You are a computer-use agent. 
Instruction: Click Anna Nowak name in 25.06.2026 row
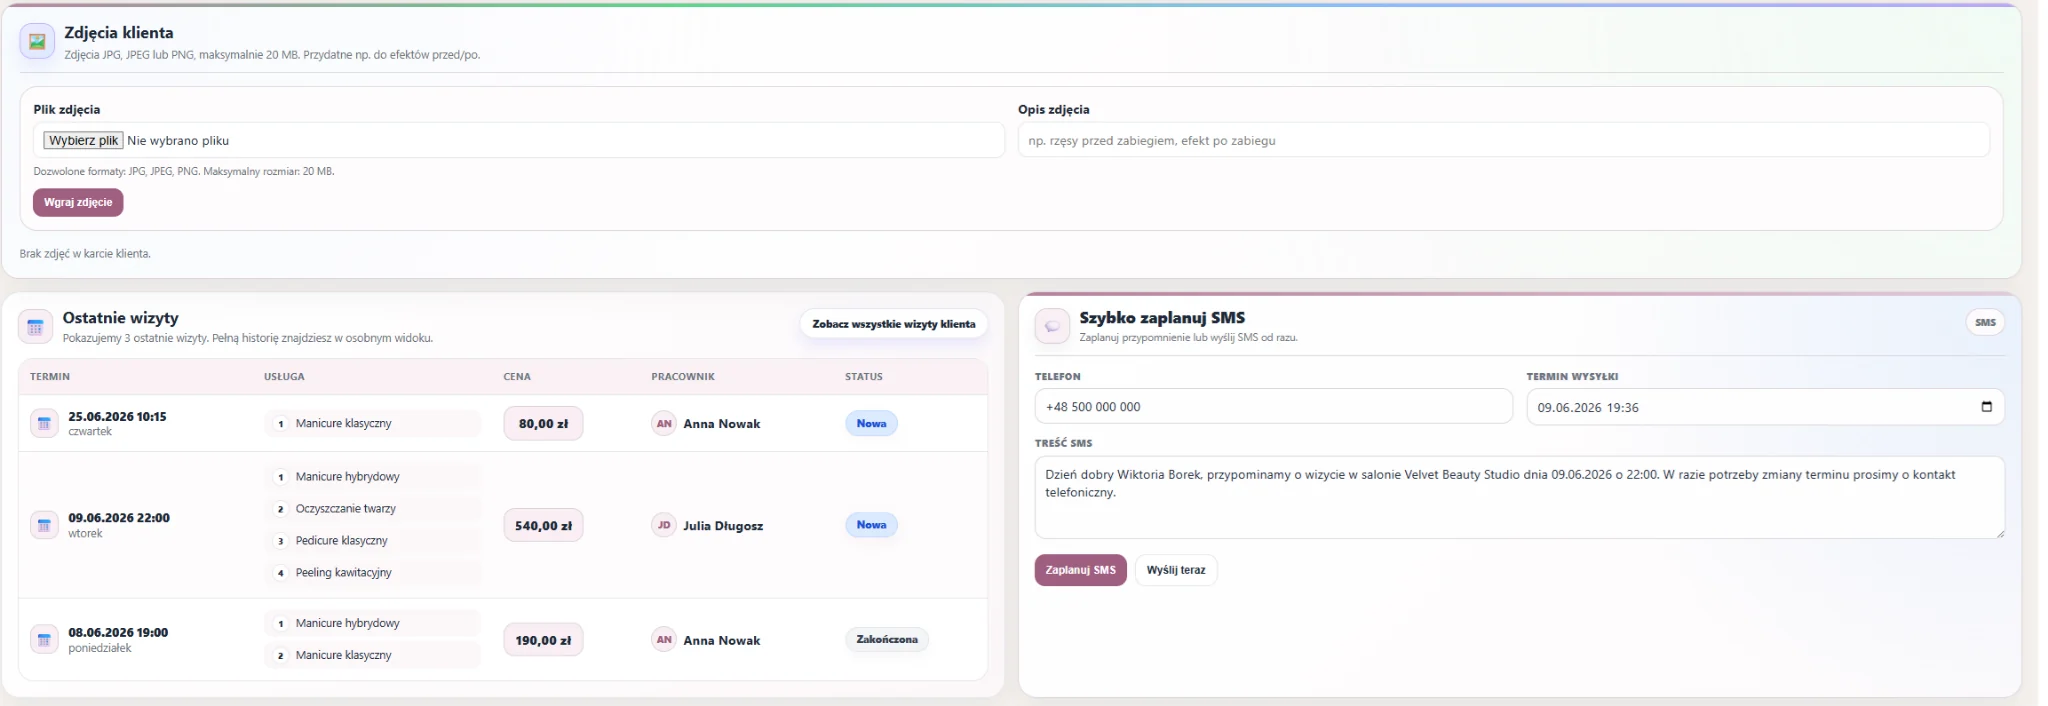pos(722,424)
